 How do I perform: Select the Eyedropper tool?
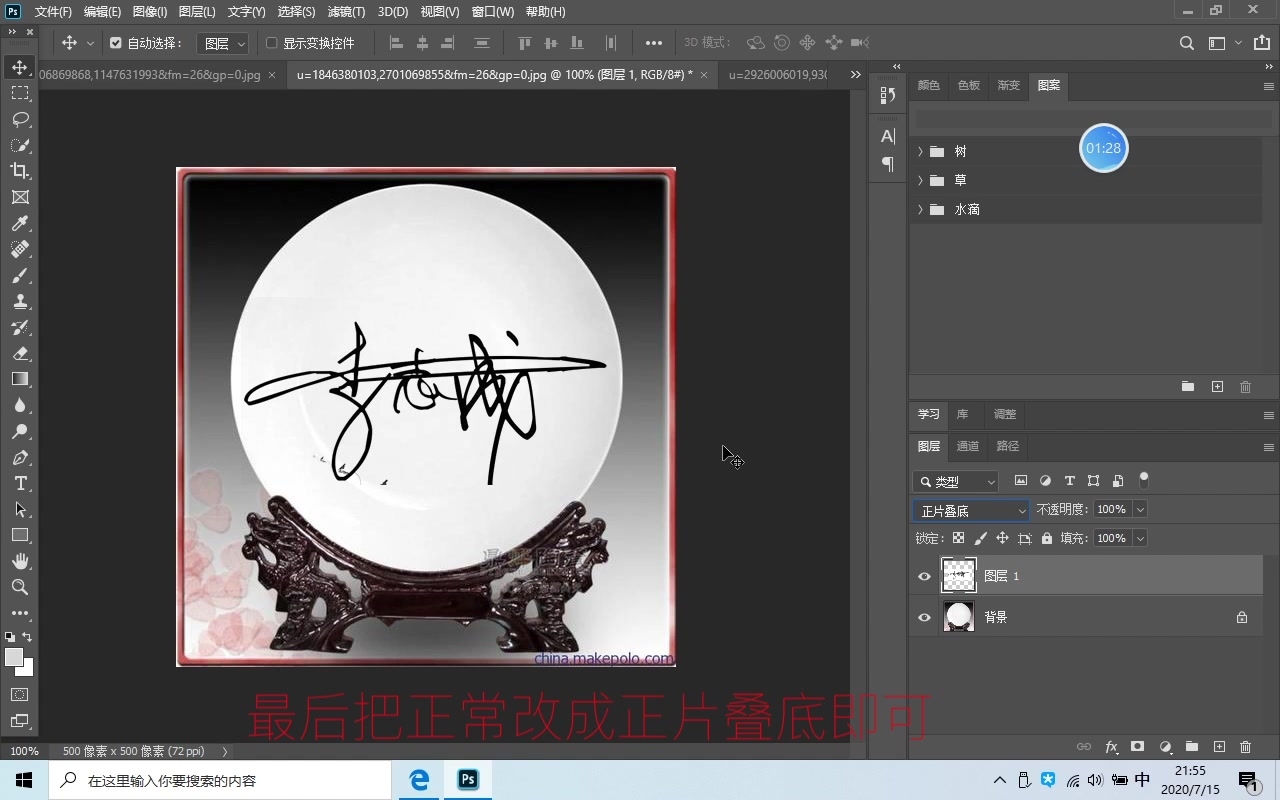[20, 223]
